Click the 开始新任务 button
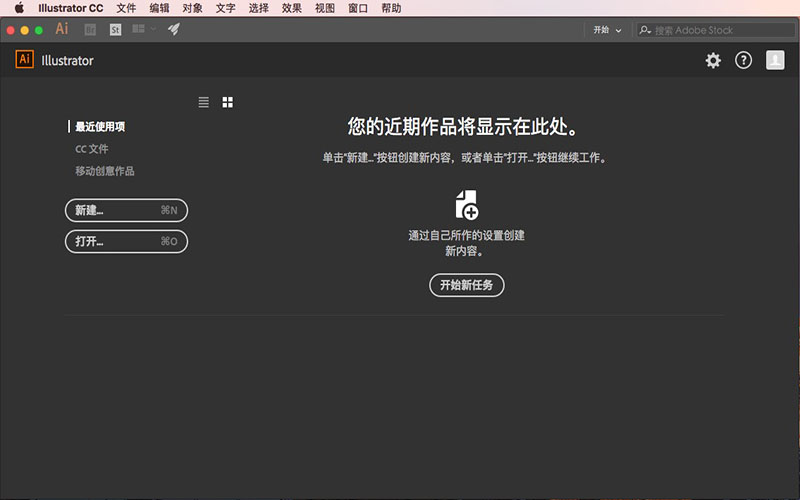The height and width of the screenshot is (500, 800). pyautogui.click(x=467, y=285)
